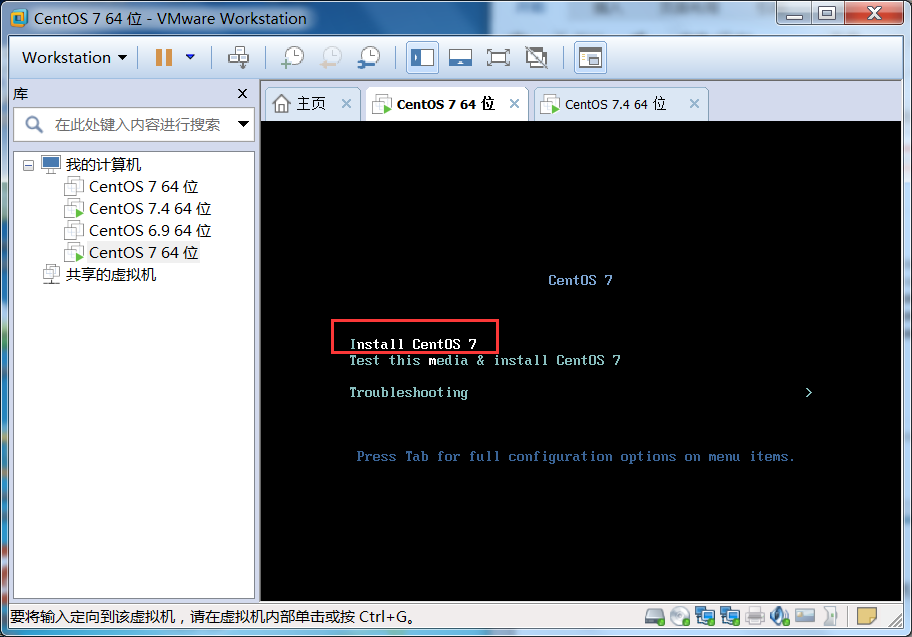Click Install CentOS 7 boot option
The width and height of the screenshot is (912, 637).
pyautogui.click(x=413, y=344)
